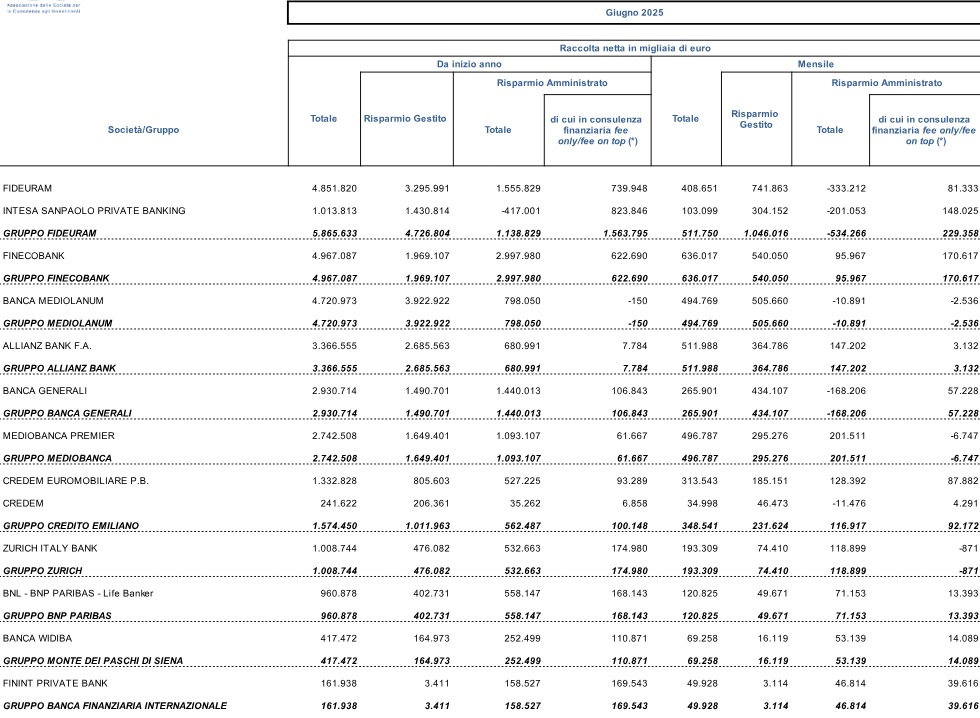980x718 pixels.
Task: Click Mediobanca Premier monthly value 201.511
Action: (x=848, y=436)
